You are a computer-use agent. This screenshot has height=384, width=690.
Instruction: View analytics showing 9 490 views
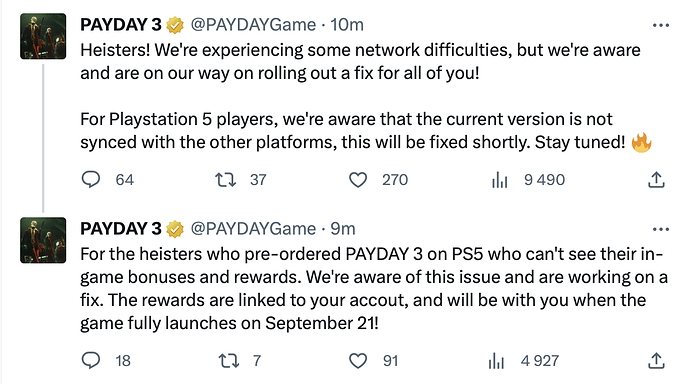pos(499,179)
